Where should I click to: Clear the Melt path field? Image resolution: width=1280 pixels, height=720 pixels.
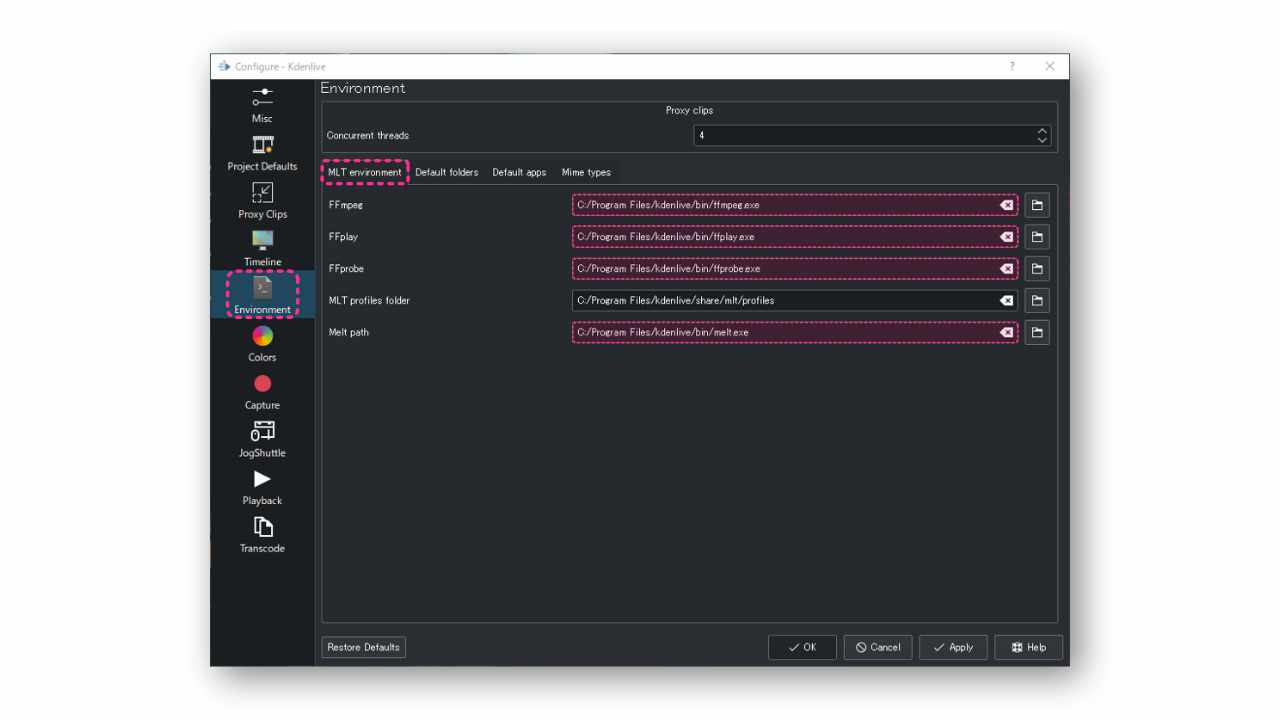click(x=1006, y=332)
